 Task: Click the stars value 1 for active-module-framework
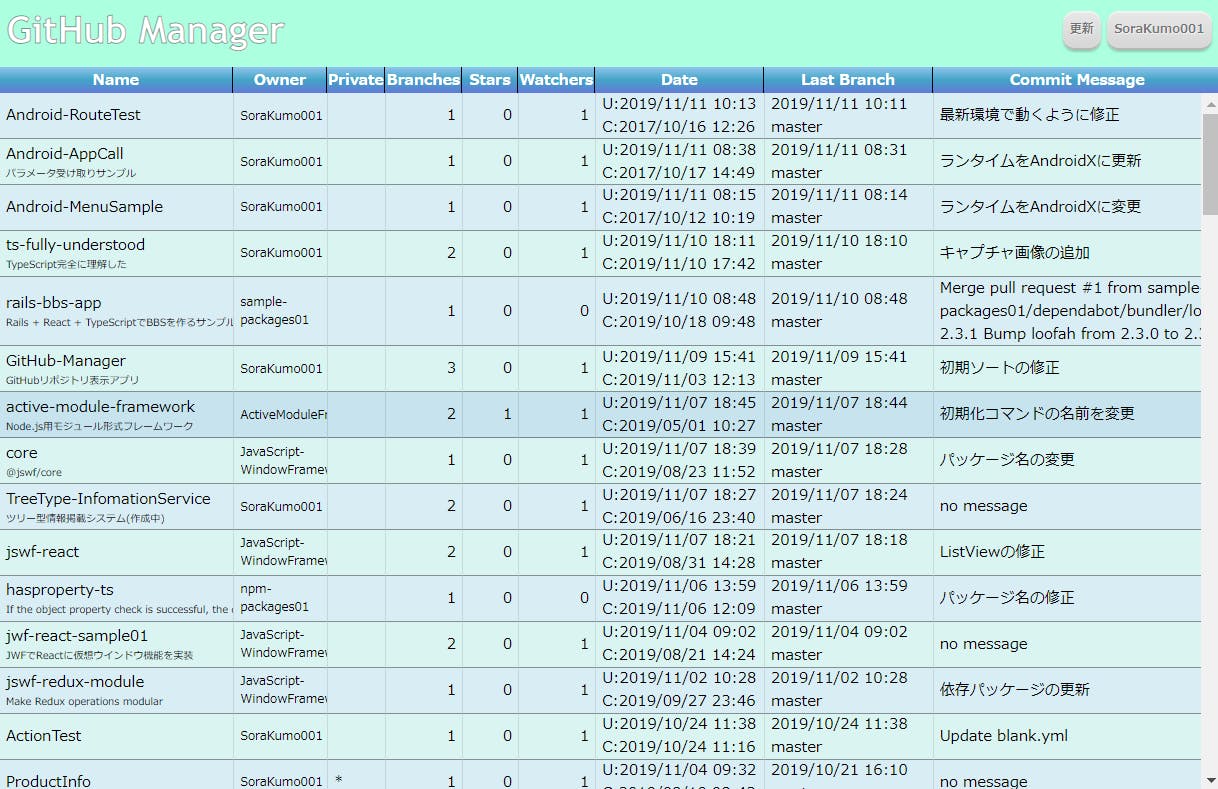[x=507, y=414]
